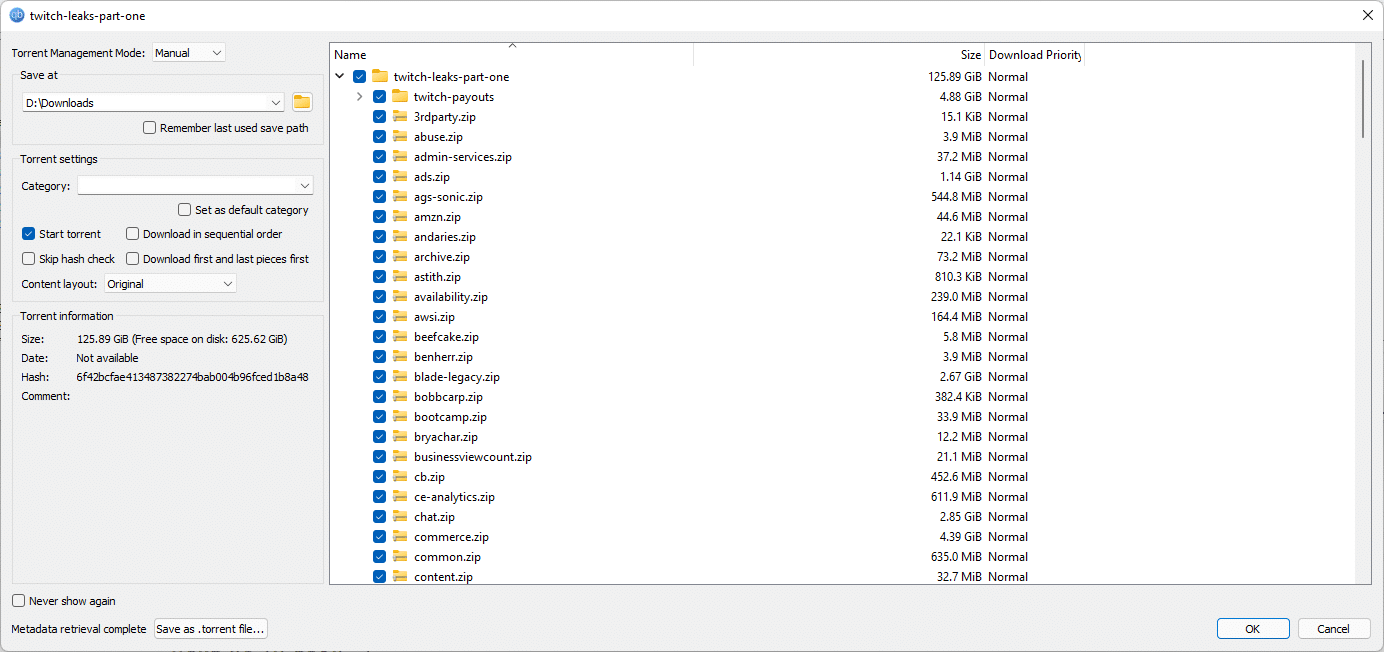Click the zip icon of availability.zip
Image resolution: width=1384 pixels, height=652 pixels.
click(400, 296)
